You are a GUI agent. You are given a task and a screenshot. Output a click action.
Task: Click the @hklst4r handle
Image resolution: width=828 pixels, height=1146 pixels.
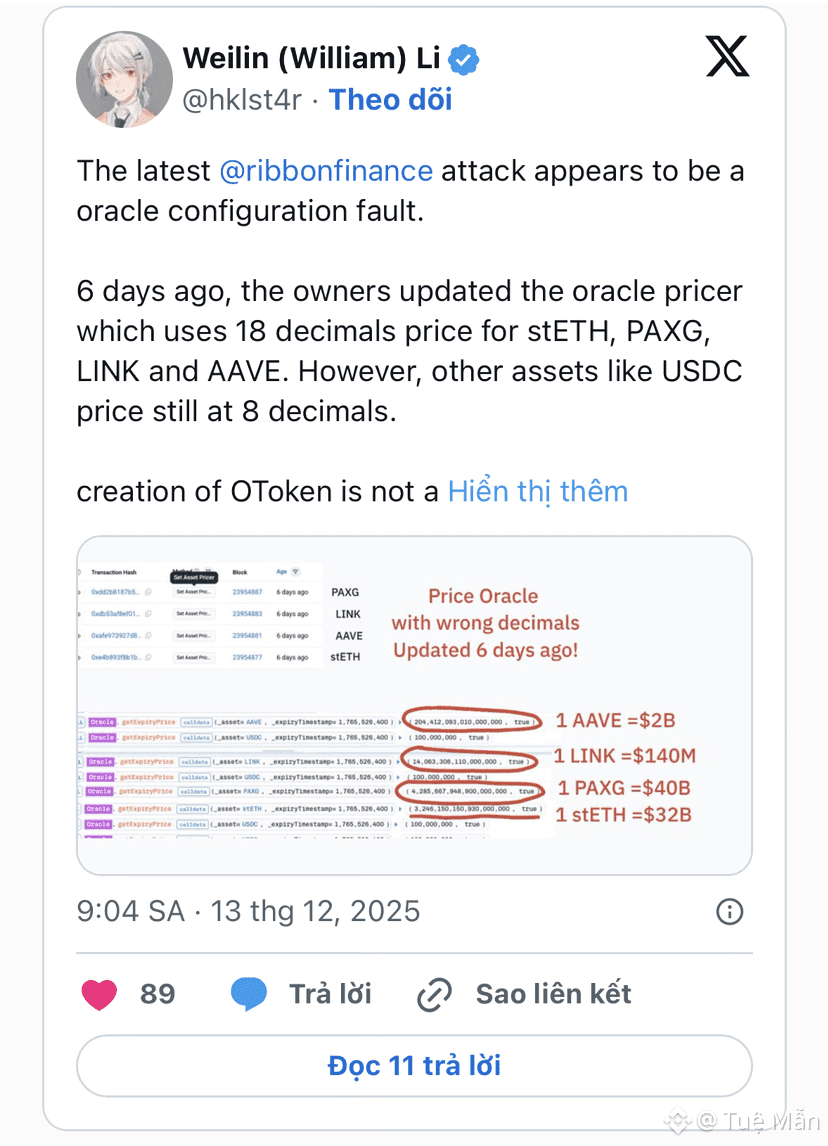click(x=240, y=100)
